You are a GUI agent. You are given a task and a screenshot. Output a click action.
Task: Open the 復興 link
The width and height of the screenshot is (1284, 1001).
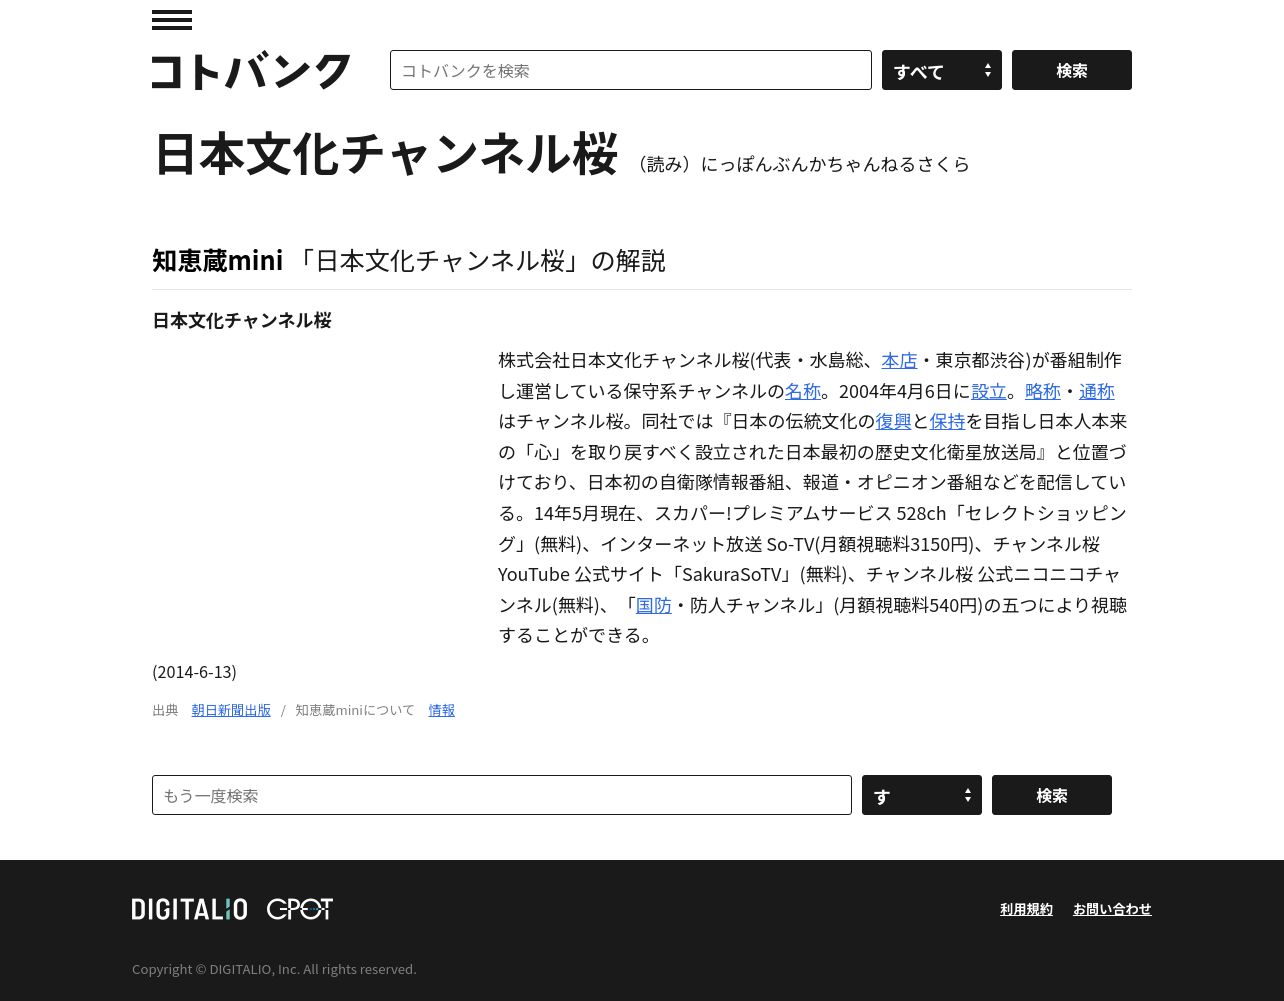tap(893, 421)
